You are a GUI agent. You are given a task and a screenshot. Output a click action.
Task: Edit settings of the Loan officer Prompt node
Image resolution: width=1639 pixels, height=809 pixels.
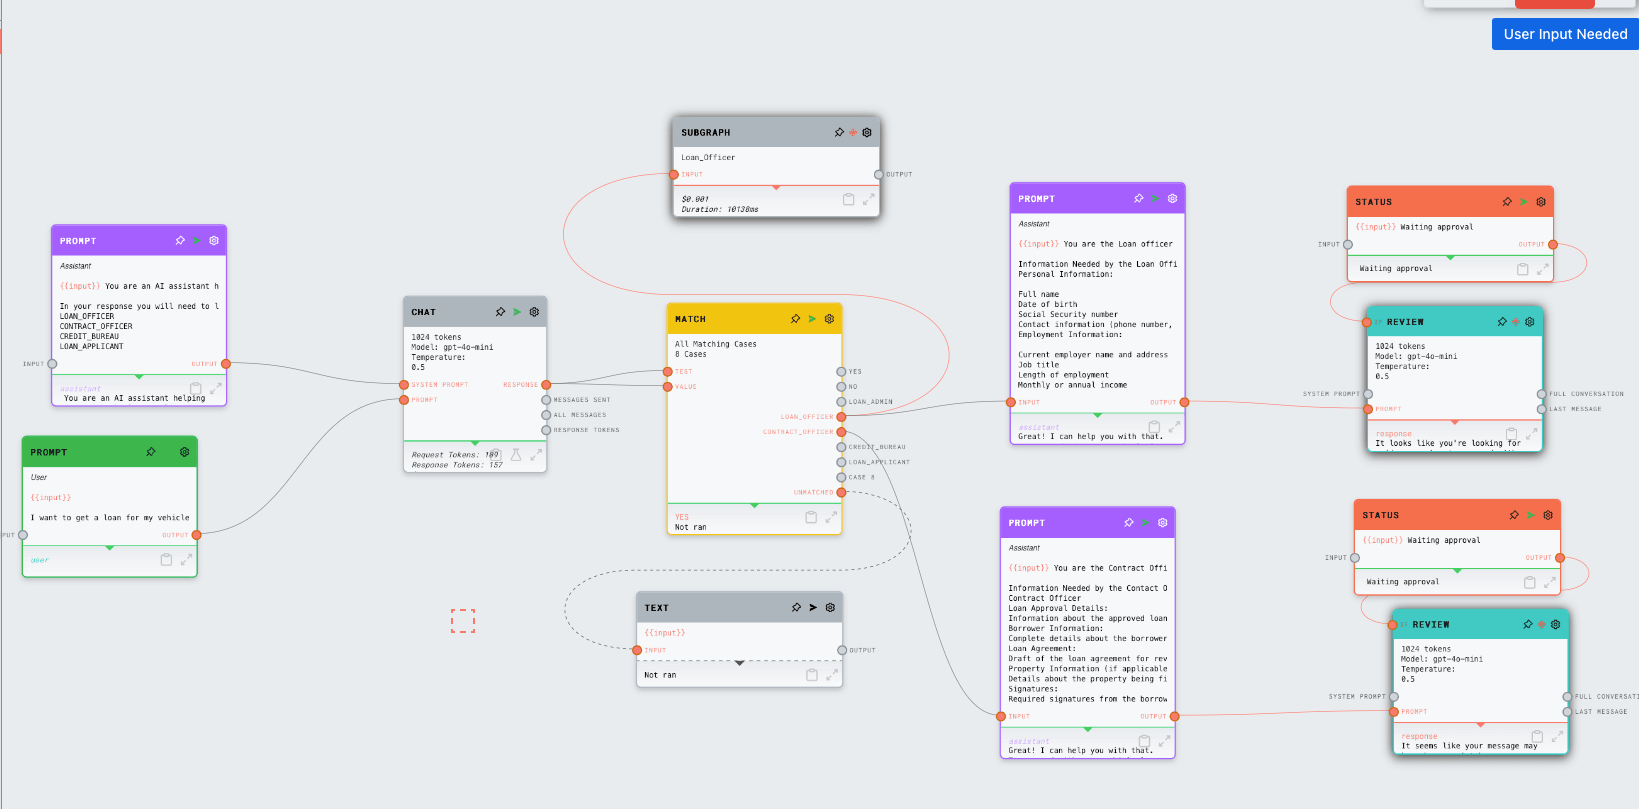(1172, 198)
